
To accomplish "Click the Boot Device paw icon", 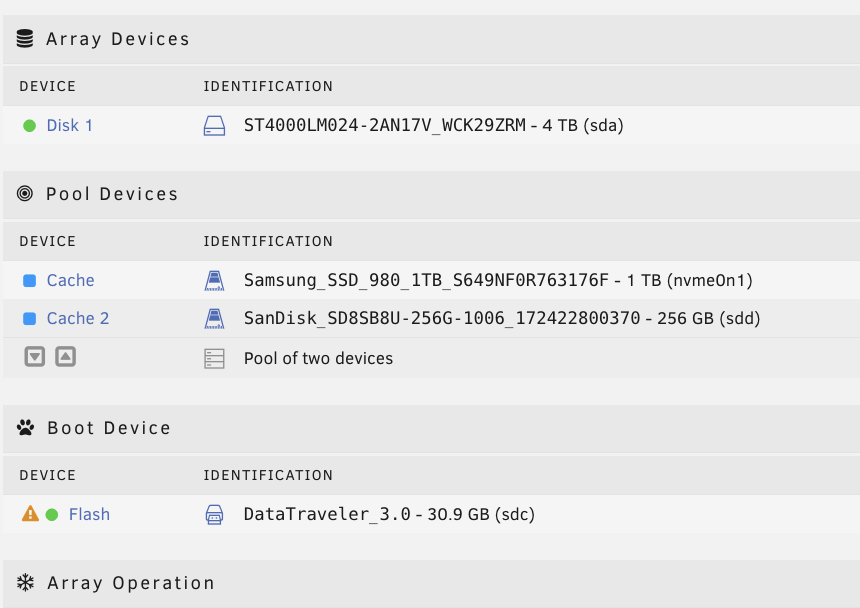I will tap(25, 427).
